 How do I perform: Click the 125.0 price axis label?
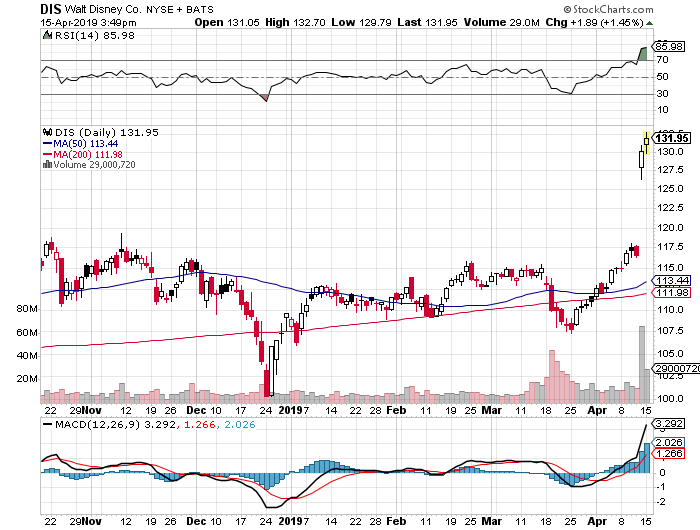[x=670, y=188]
